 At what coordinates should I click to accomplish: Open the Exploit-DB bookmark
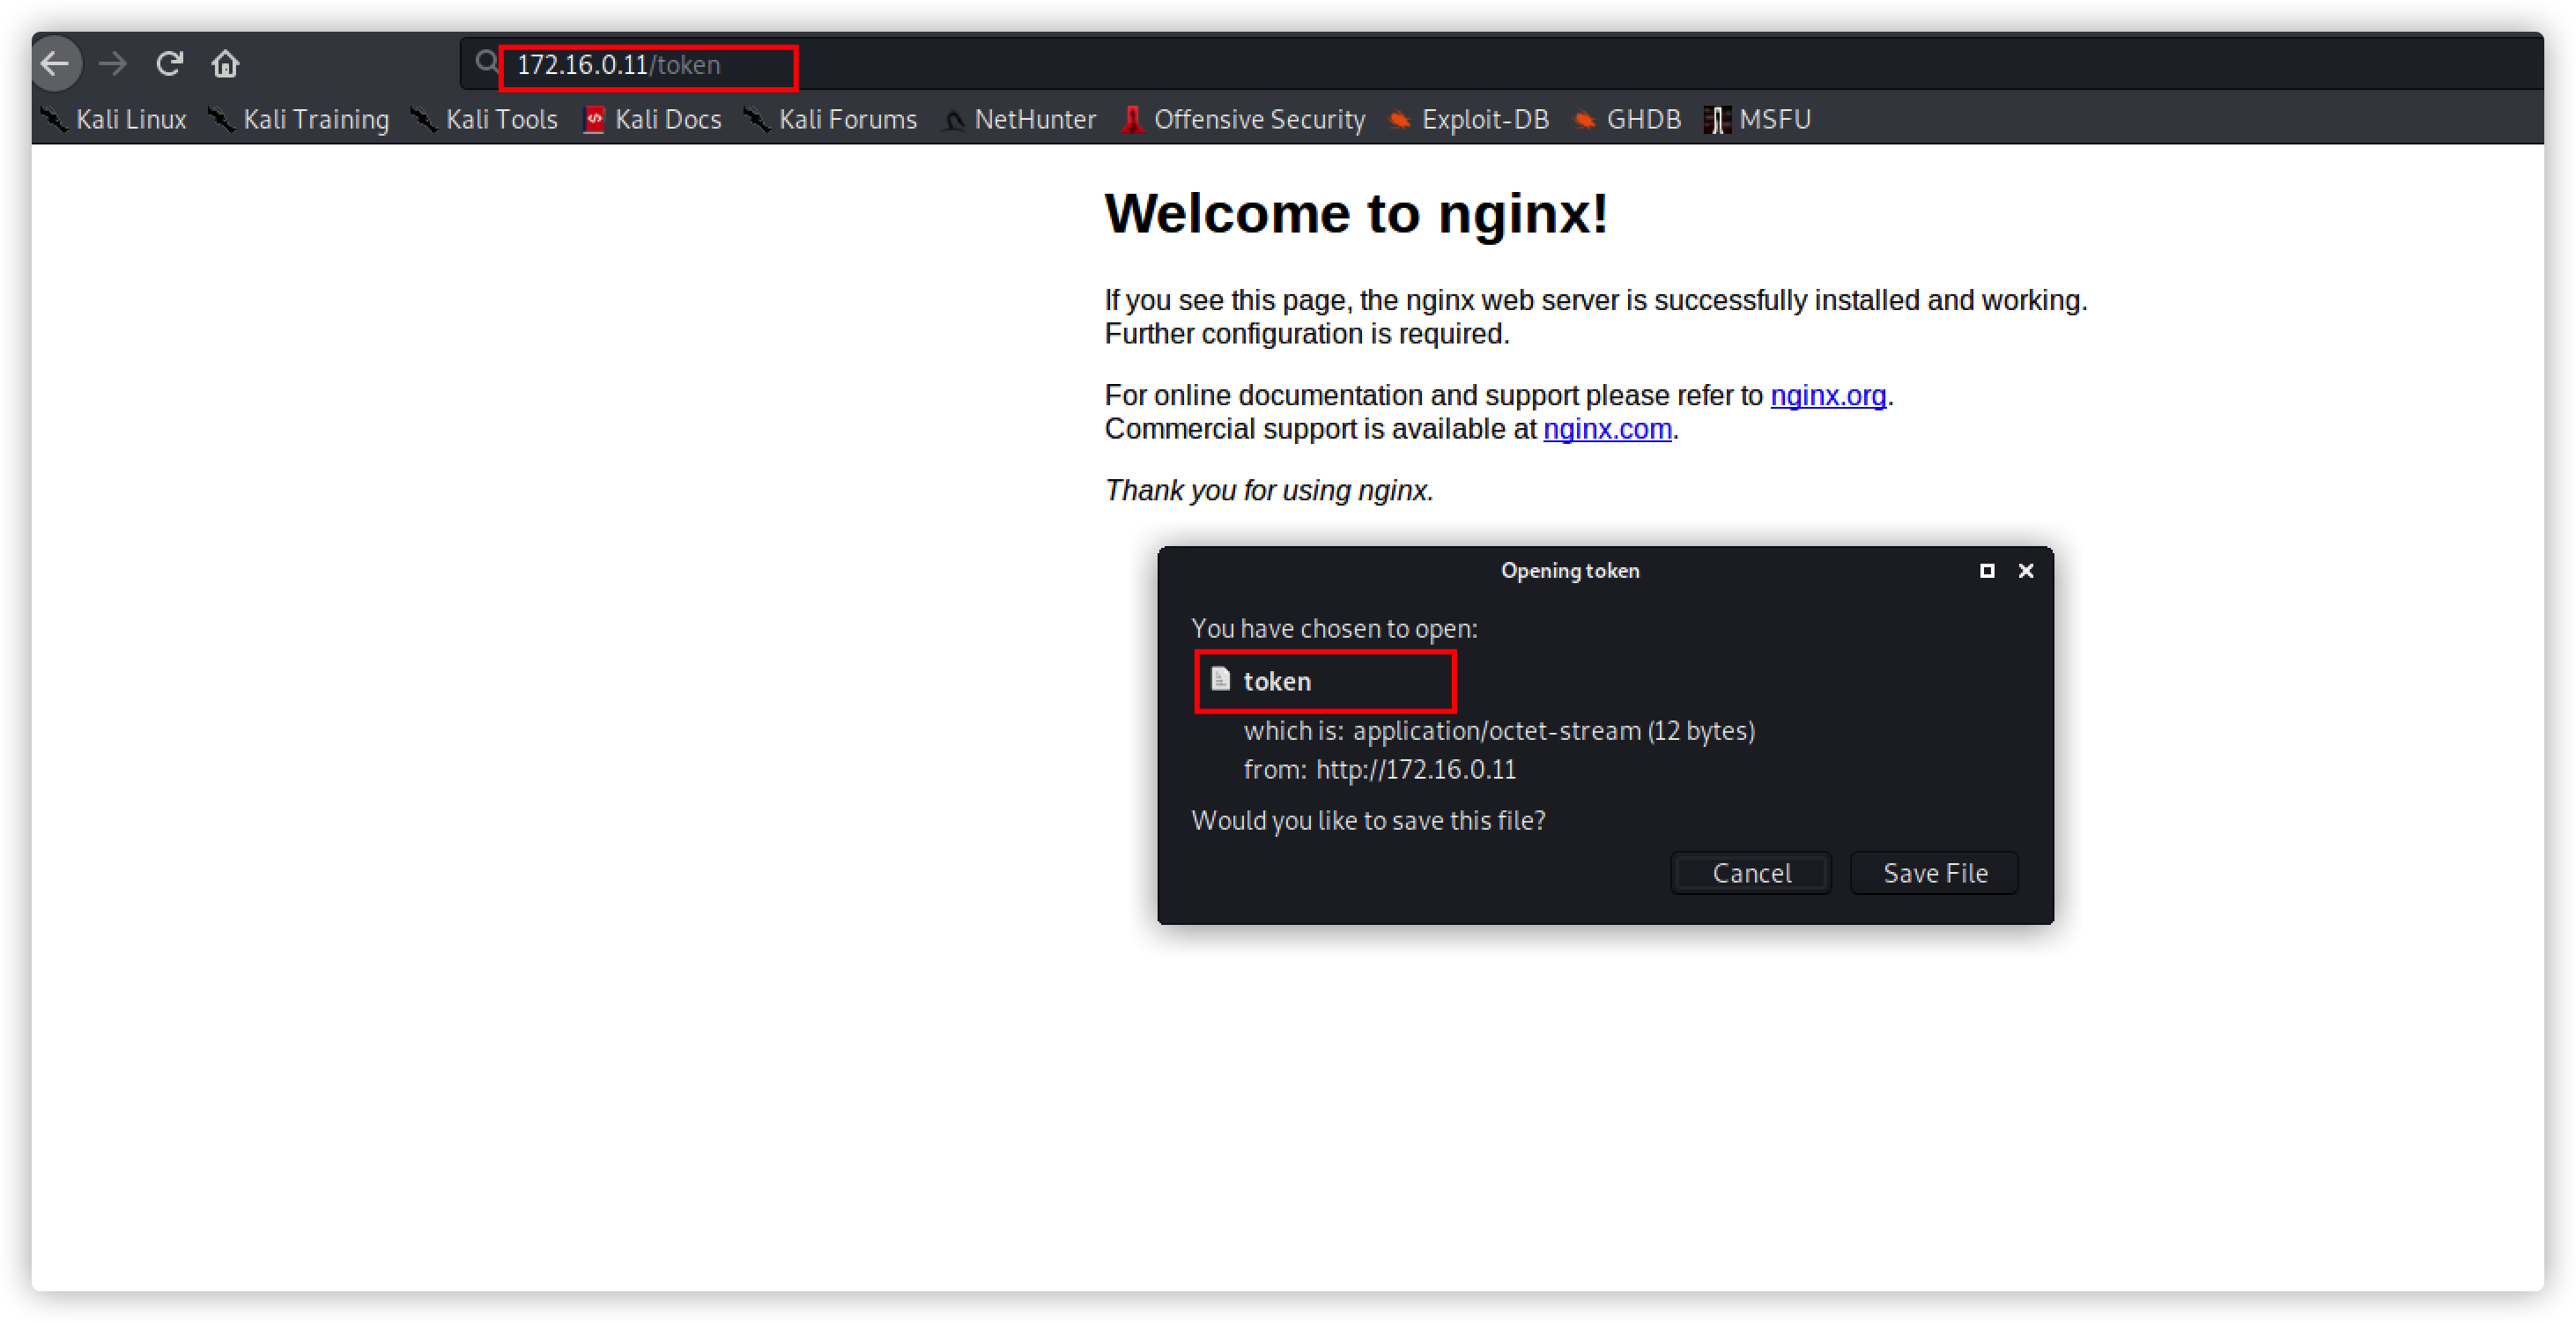[x=1468, y=119]
